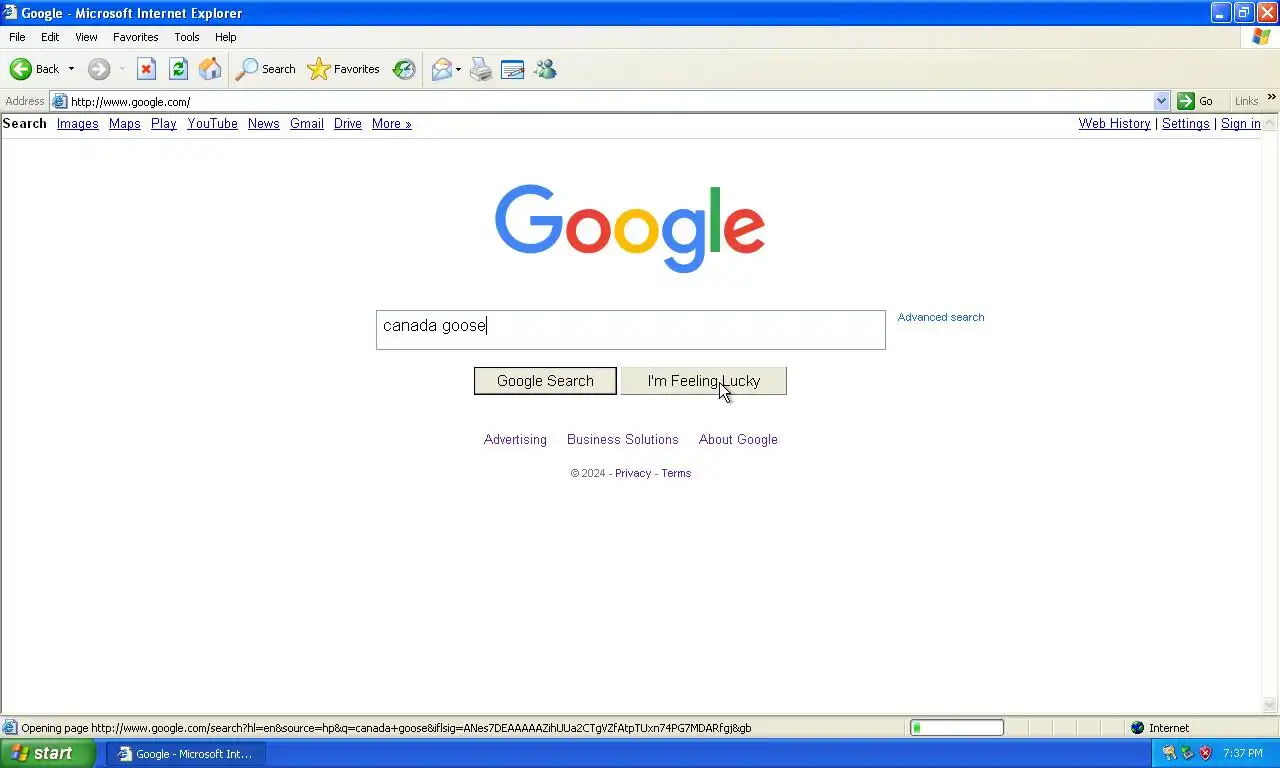Open the View menu

(86, 37)
